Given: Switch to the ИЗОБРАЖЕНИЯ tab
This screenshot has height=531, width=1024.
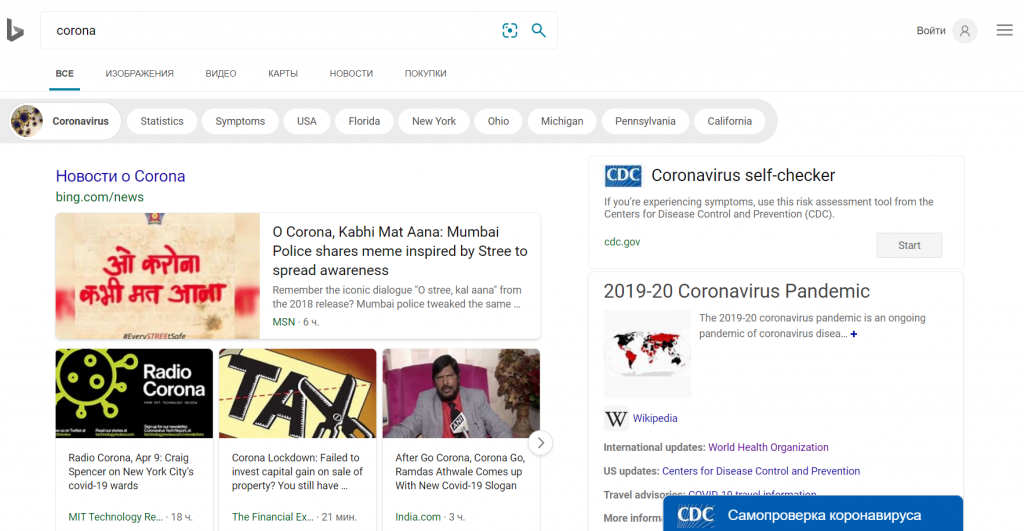Looking at the screenshot, I should [x=139, y=74].
